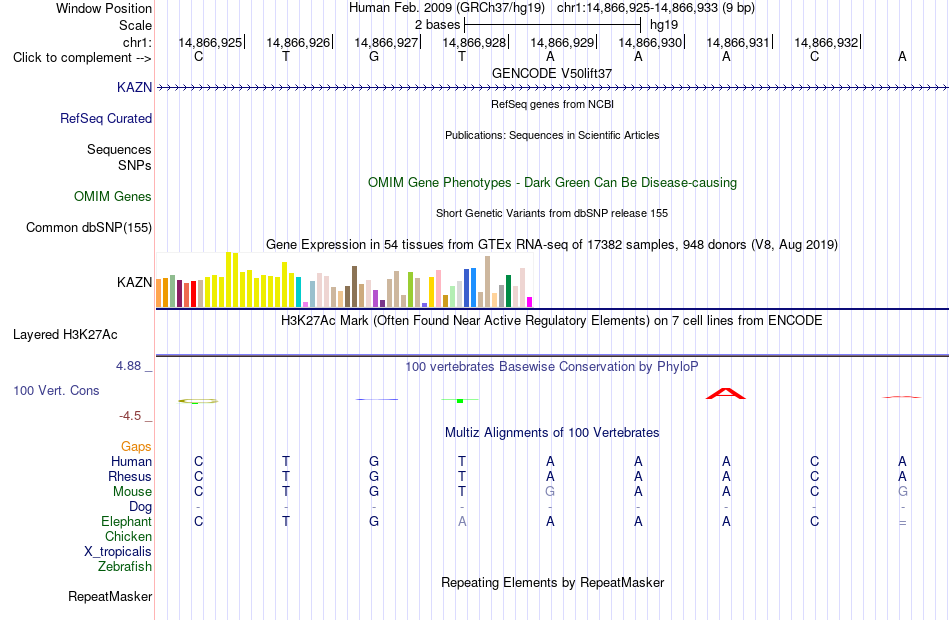Click the 'Click to complement -->' label
Image resolution: width=950 pixels, height=620 pixels.
(82, 58)
